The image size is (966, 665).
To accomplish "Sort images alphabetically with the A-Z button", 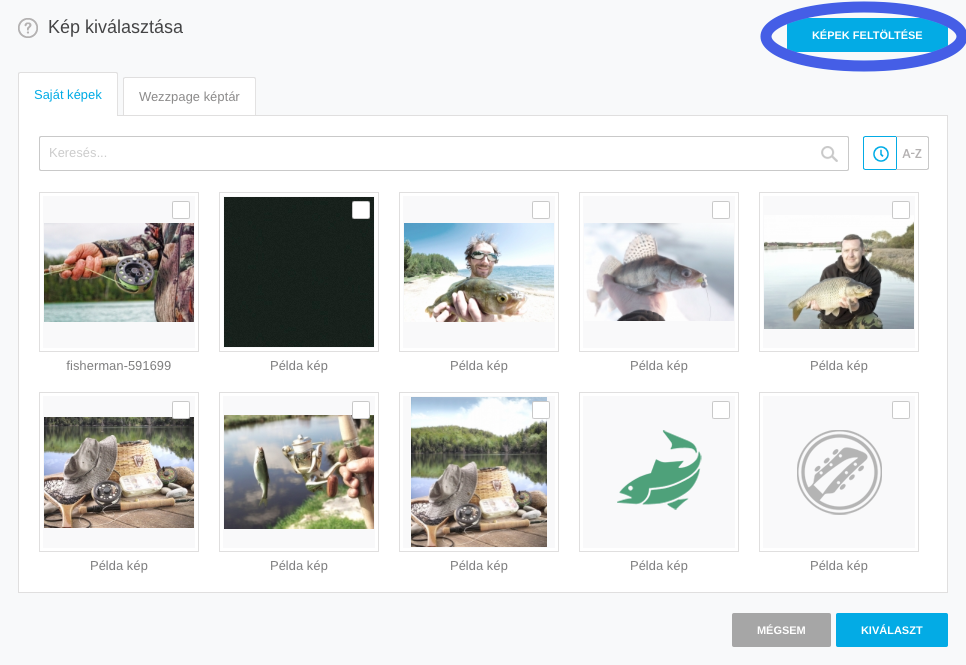I will tap(912, 153).
